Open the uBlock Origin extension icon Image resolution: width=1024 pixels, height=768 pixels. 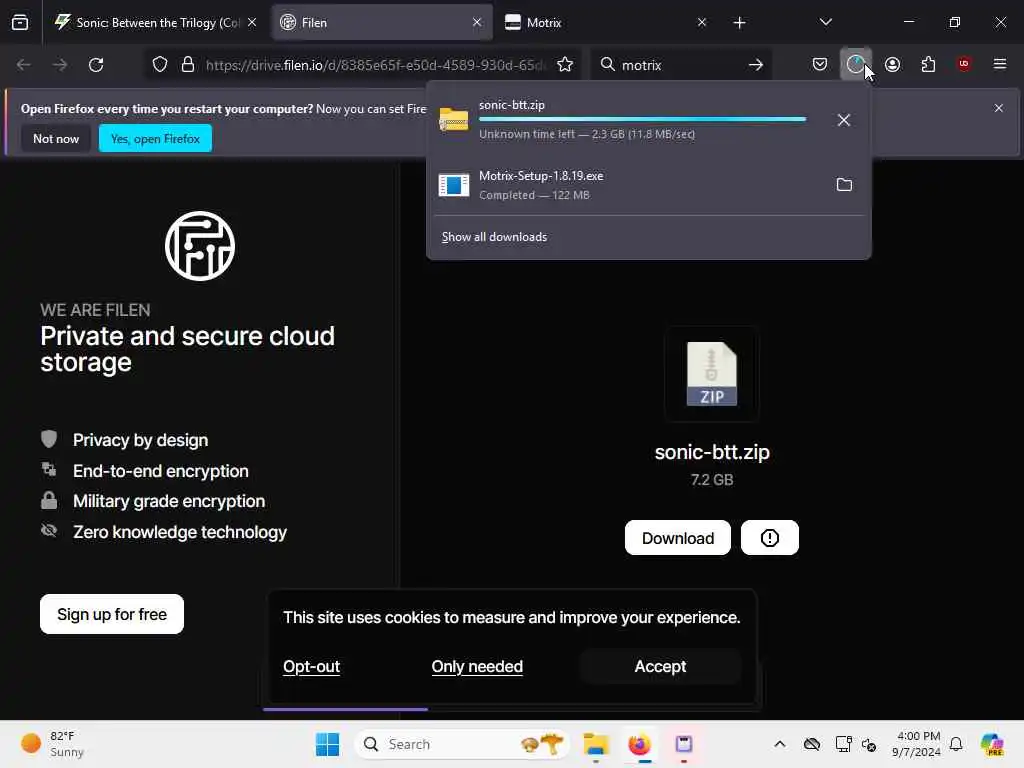[964, 64]
